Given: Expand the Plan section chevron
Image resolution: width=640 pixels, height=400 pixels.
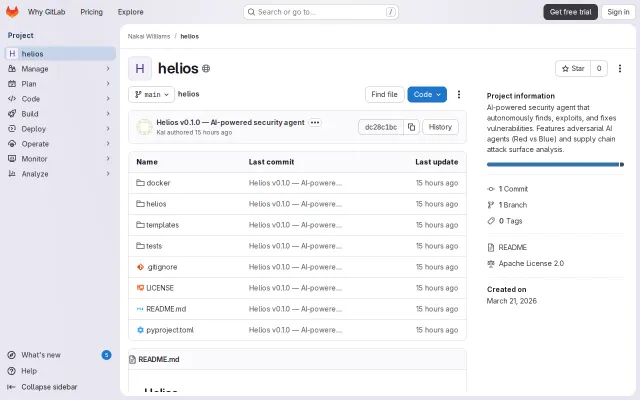Looking at the screenshot, I should click(x=108, y=84).
